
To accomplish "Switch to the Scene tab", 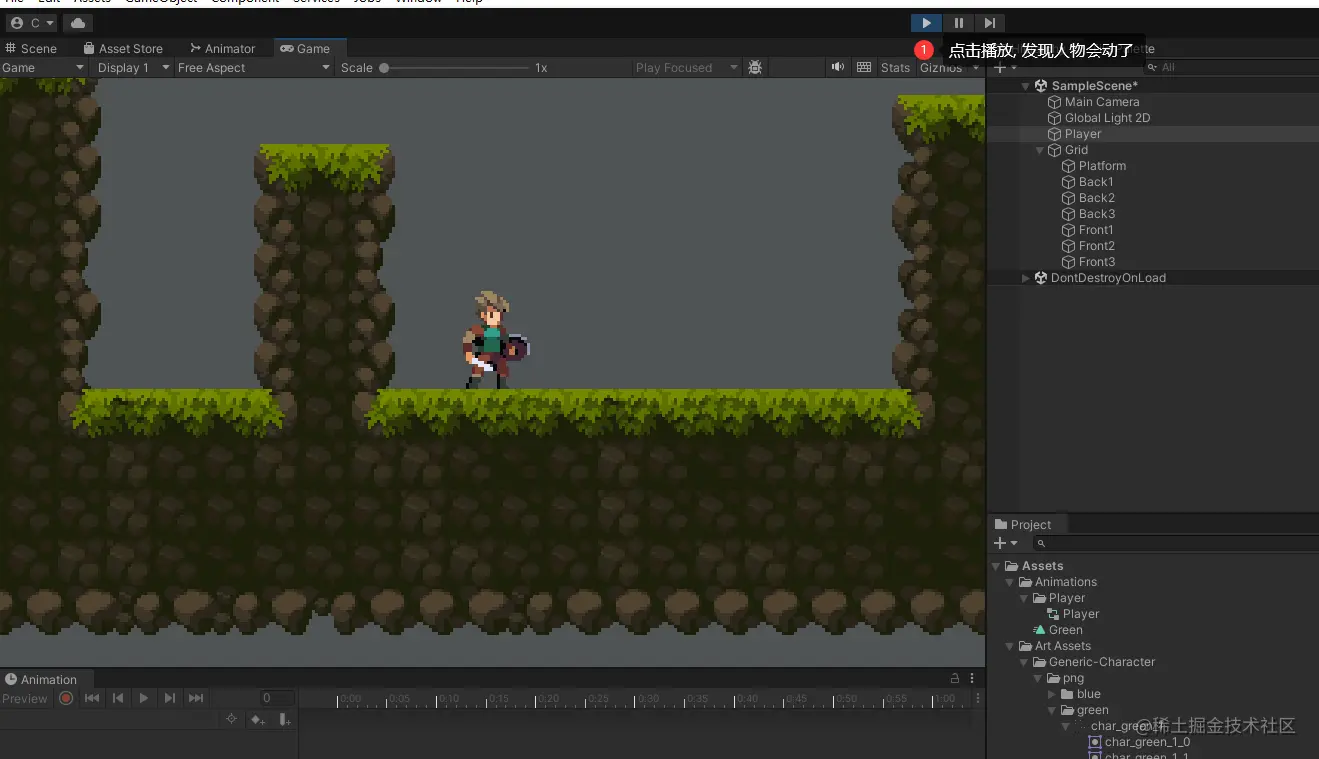I will pos(31,48).
